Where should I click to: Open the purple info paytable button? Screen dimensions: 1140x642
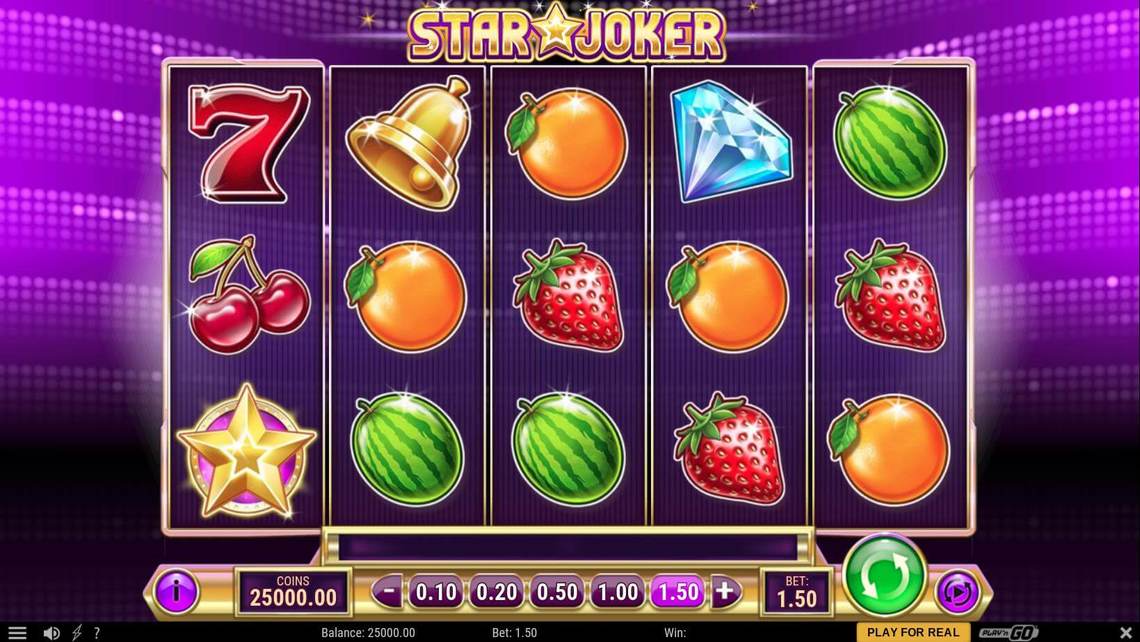pos(176,590)
